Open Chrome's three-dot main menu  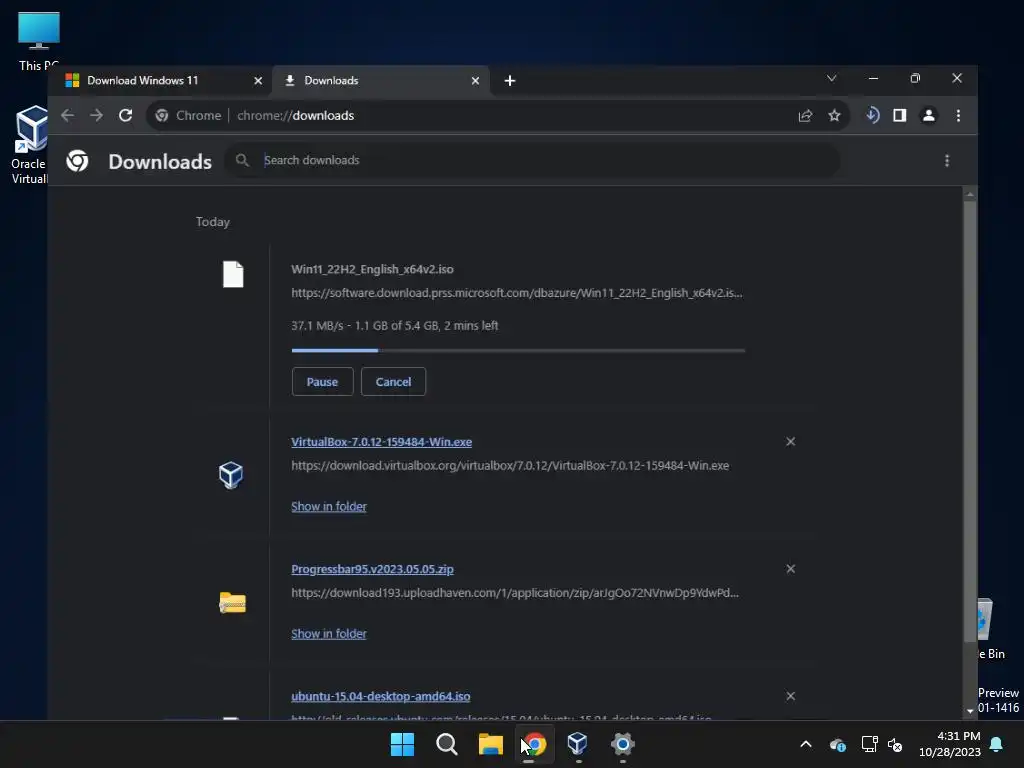(958, 116)
